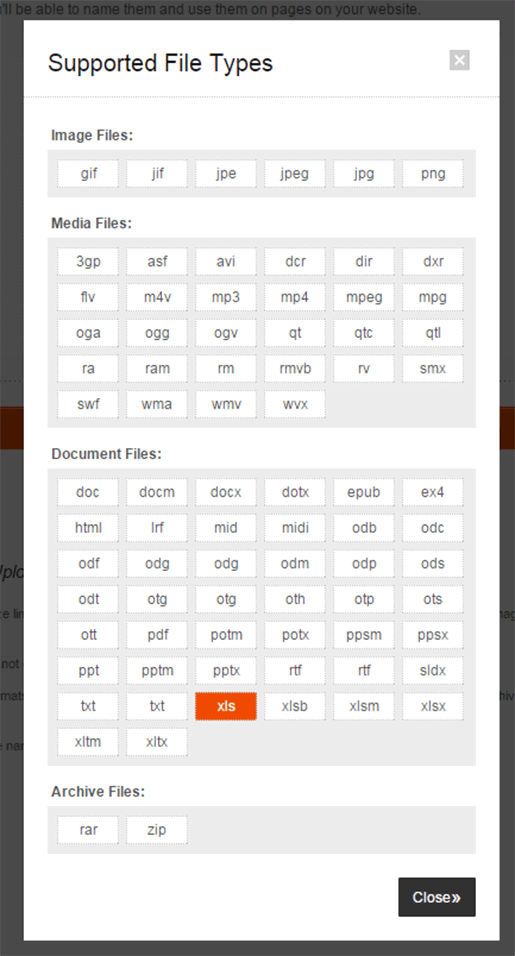The height and width of the screenshot is (956, 515).
Task: Click the 3gp media type chip
Action: point(88,261)
